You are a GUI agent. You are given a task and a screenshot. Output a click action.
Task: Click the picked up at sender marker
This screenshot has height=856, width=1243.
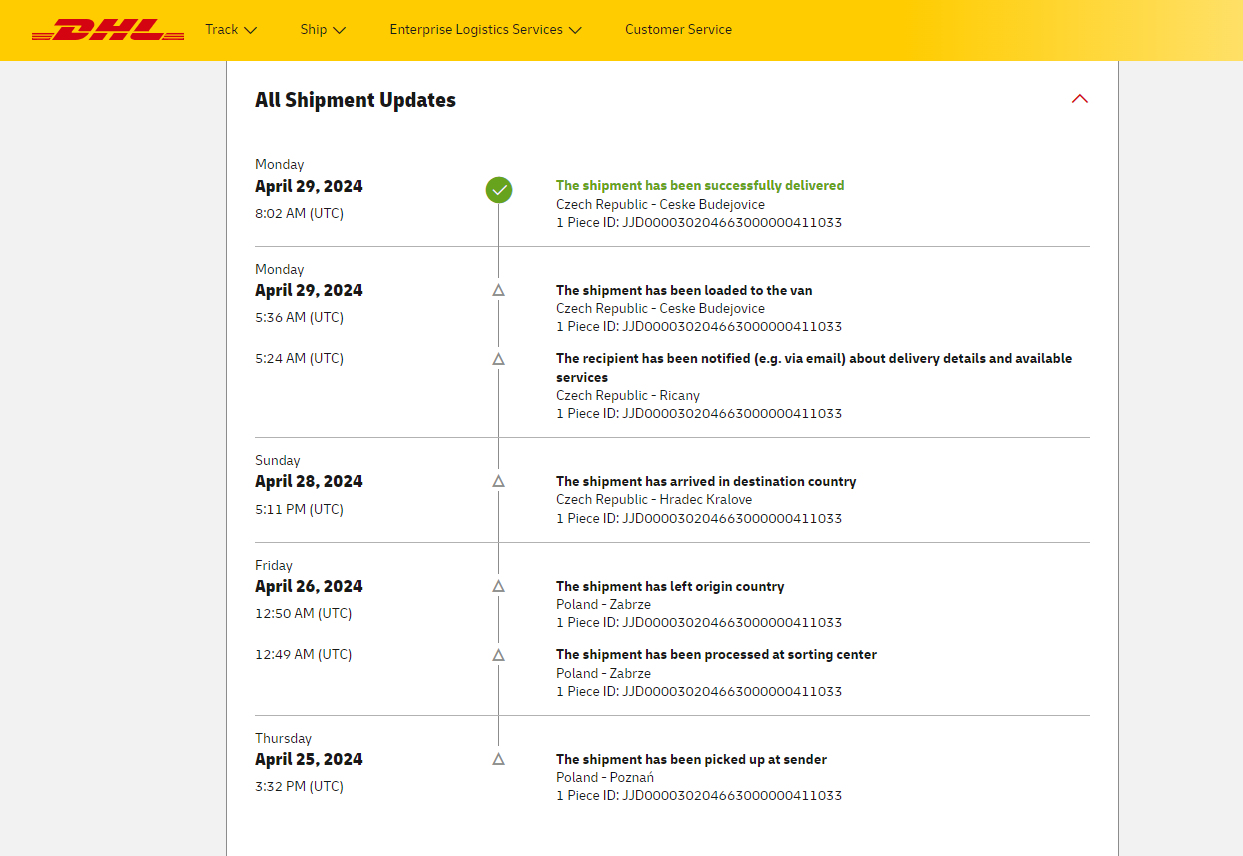point(499,759)
